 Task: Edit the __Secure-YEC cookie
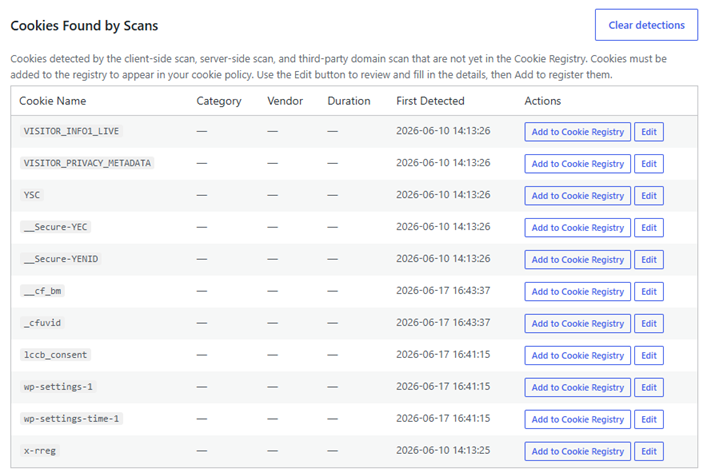pyautogui.click(x=649, y=228)
